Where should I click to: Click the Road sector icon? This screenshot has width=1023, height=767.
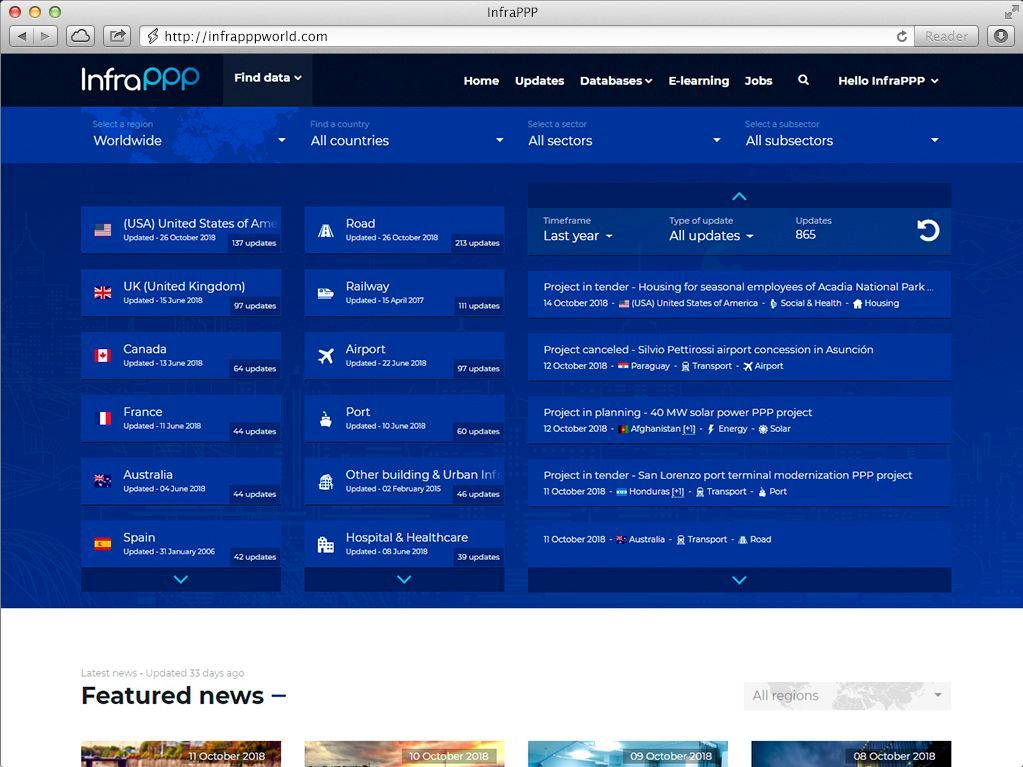point(325,230)
